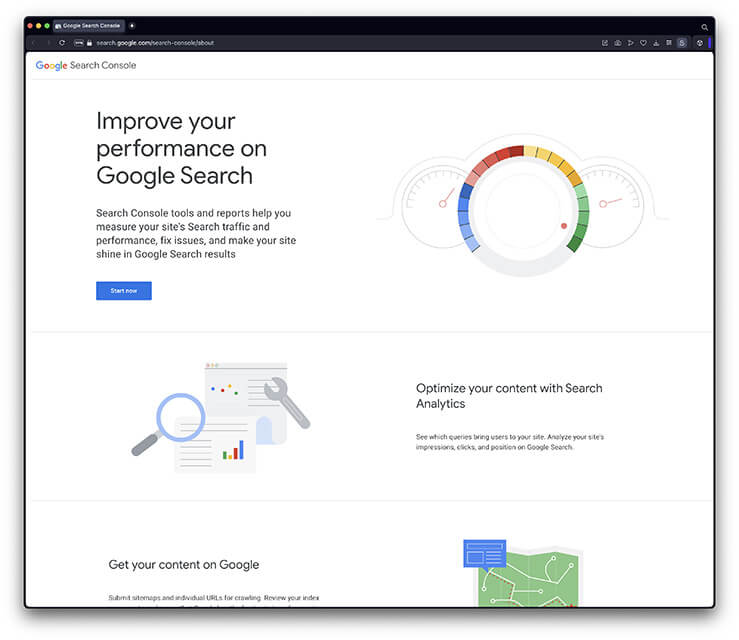Image resolution: width=739 pixels, height=640 pixels.
Task: Select the Google Search Console tab
Action: click(x=88, y=26)
